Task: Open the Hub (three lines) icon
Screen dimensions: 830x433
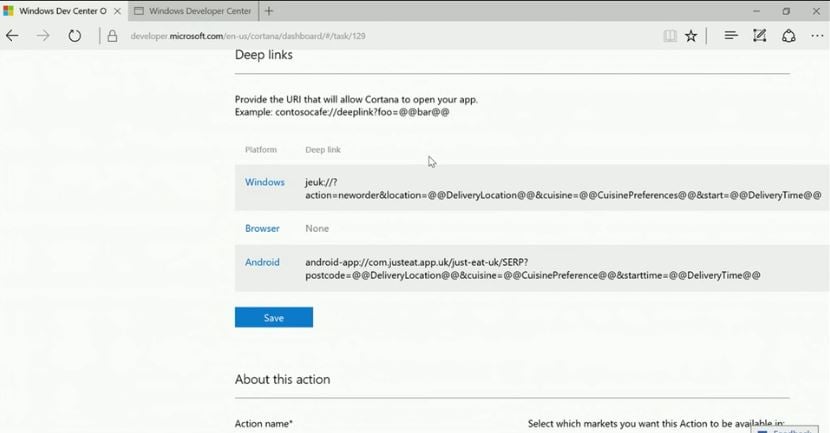Action: [731, 36]
